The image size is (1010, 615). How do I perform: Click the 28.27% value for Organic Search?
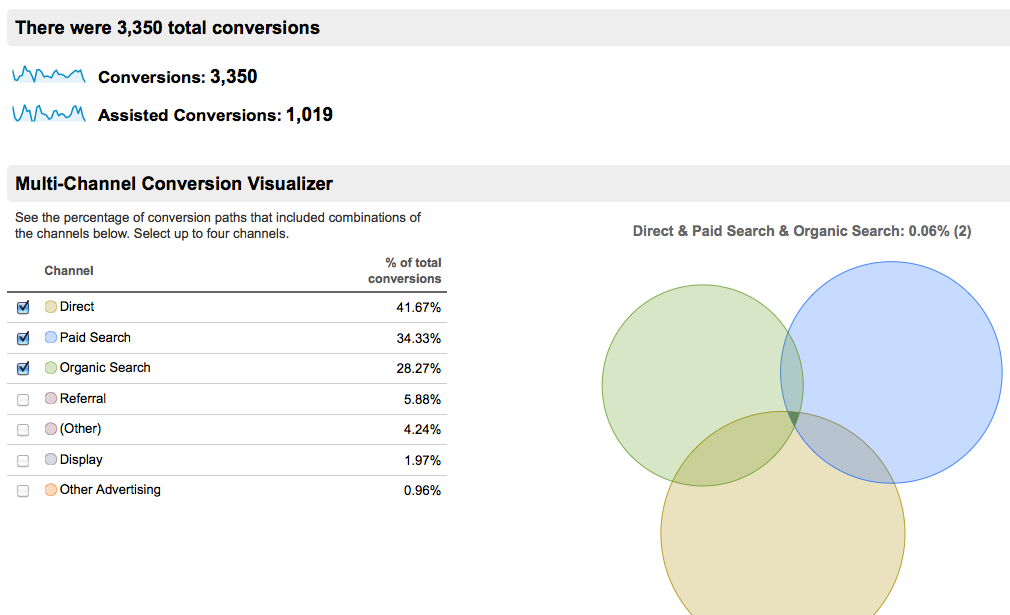pyautogui.click(x=419, y=368)
